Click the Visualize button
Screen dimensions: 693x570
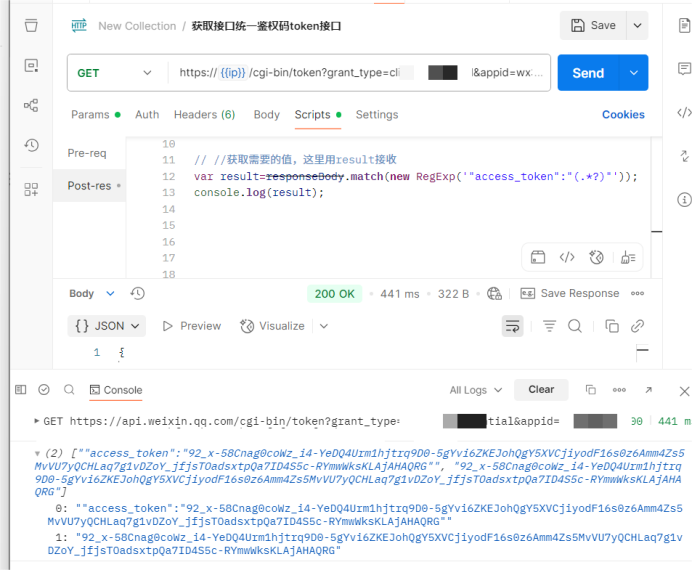click(x=272, y=326)
